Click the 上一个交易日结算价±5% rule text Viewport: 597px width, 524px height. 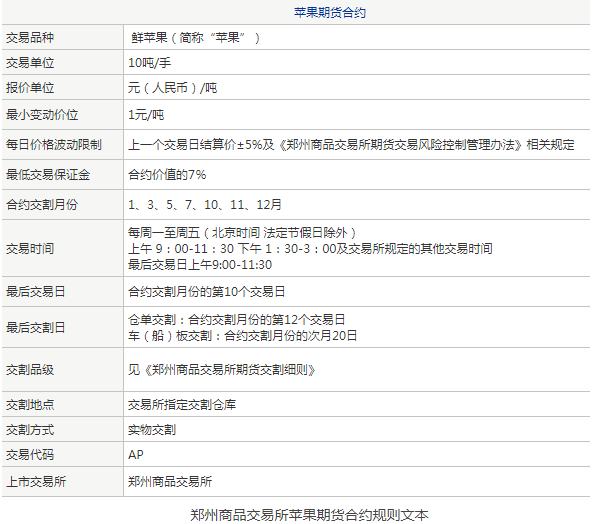(x=351, y=145)
